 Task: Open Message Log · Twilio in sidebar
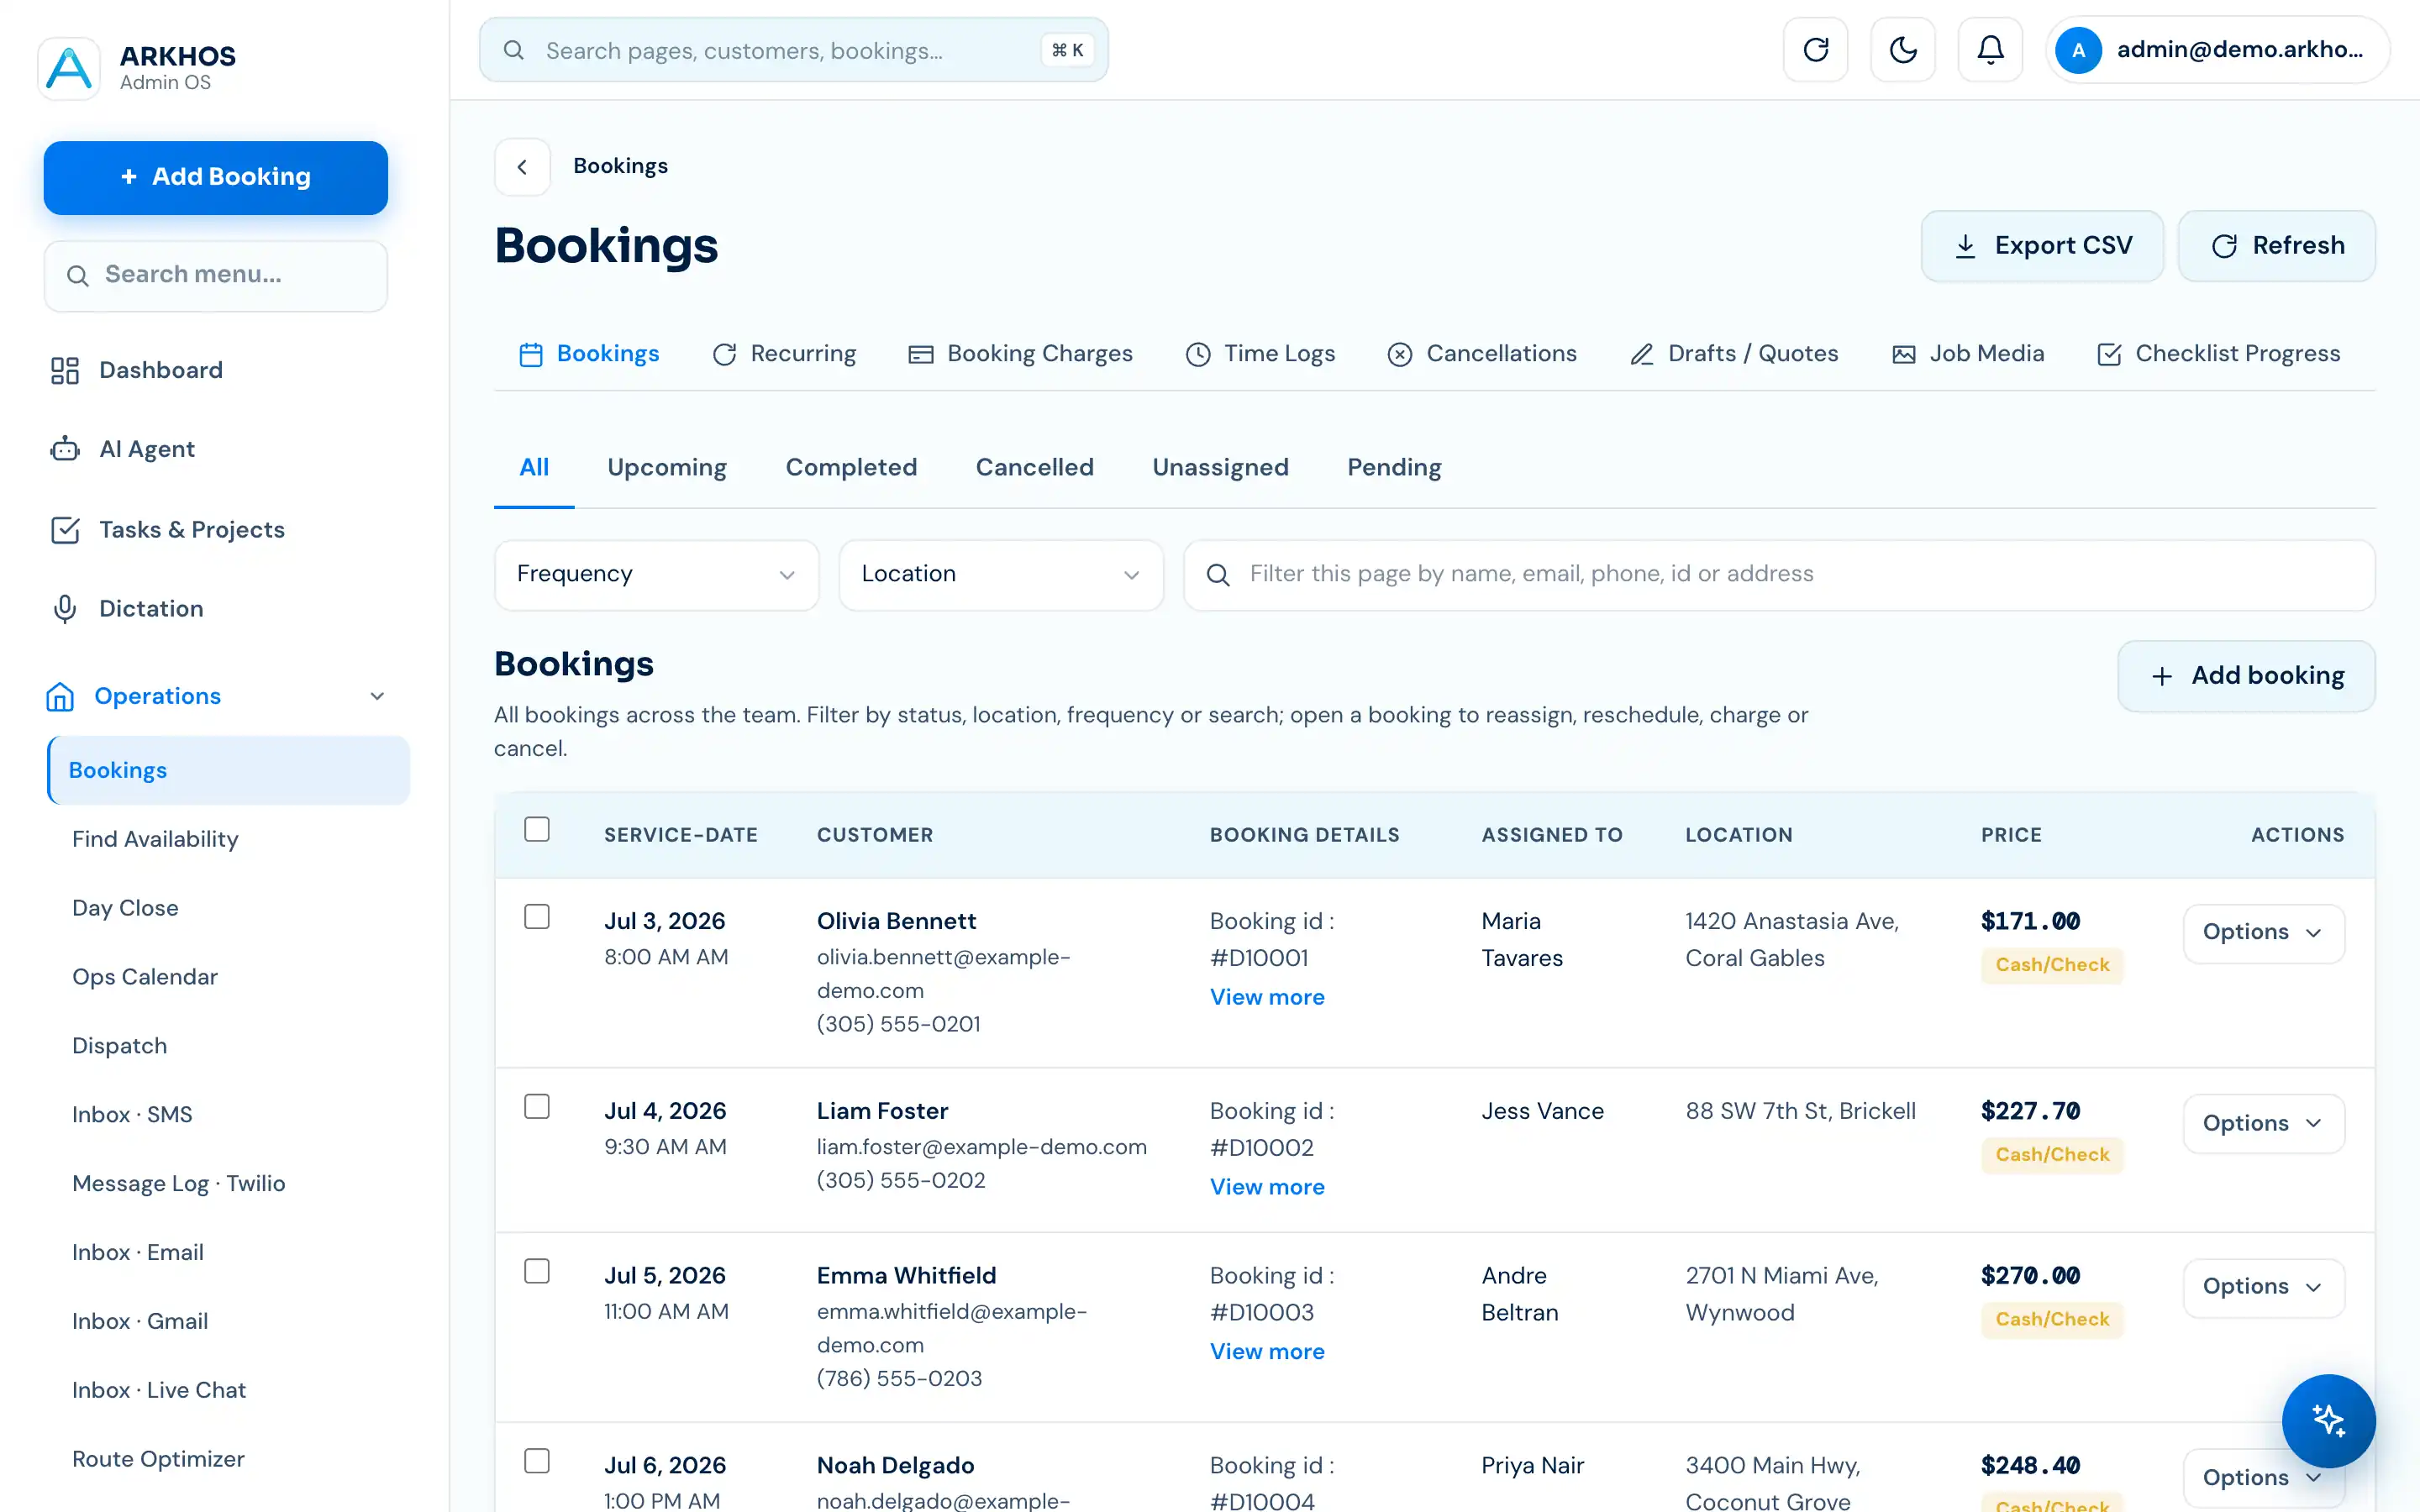click(x=178, y=1184)
